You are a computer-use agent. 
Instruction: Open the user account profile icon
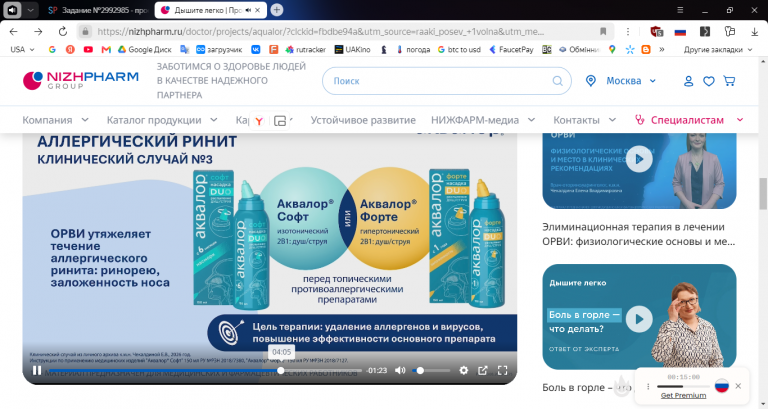point(688,81)
